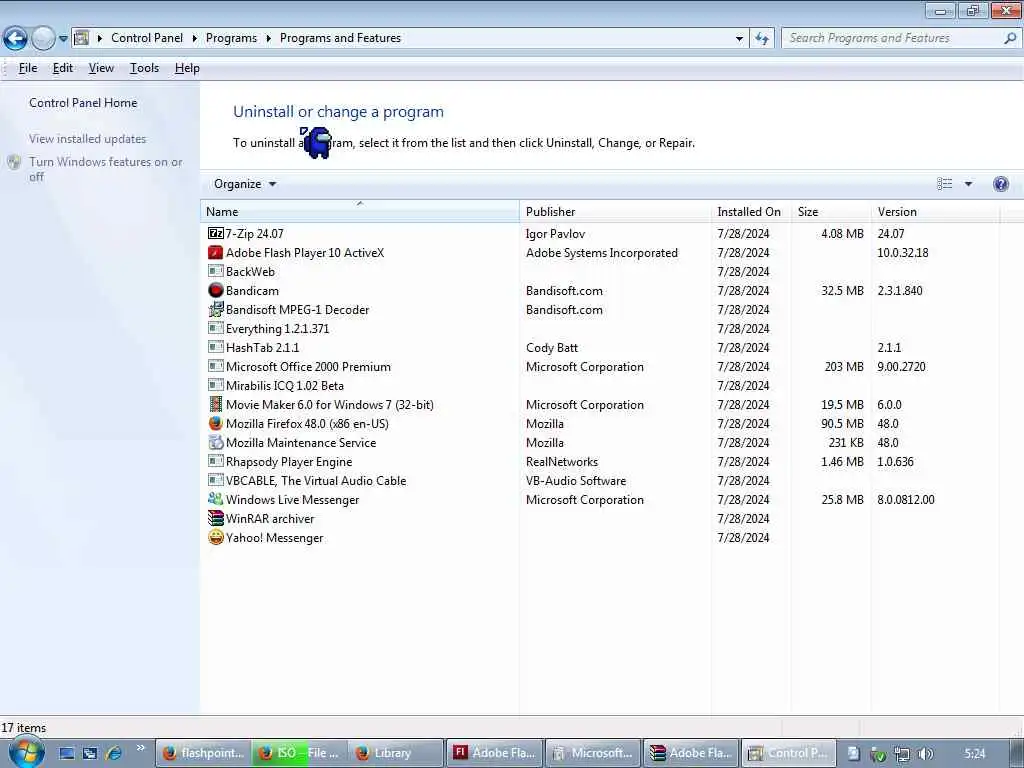The image size is (1024, 768).
Task: Open the Edit menu
Action: 63,68
